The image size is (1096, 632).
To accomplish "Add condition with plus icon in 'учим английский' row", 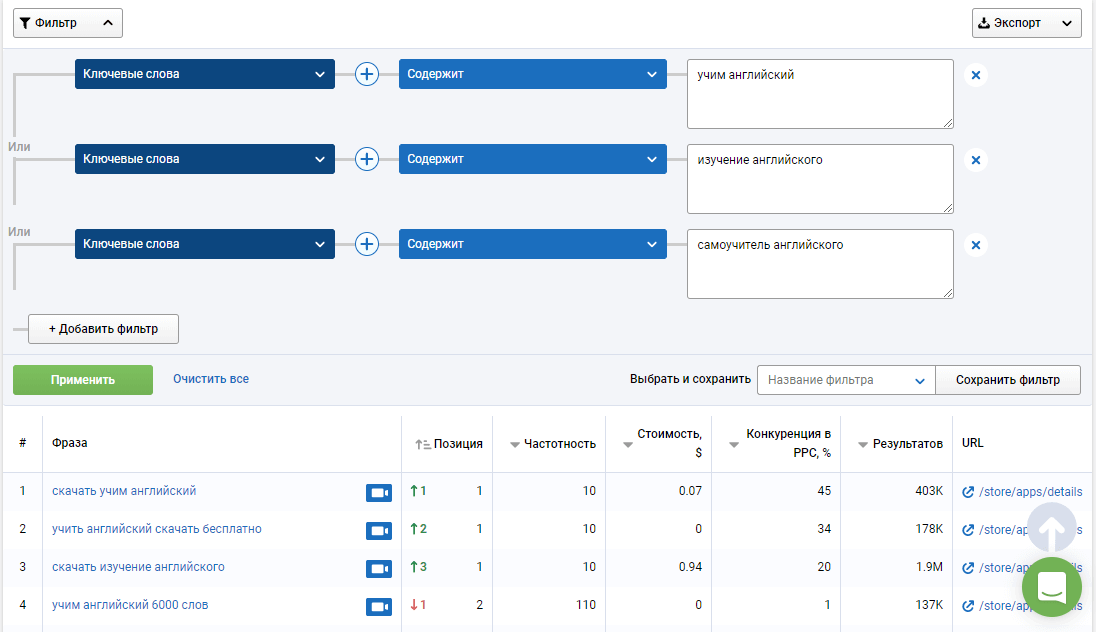I will click(367, 74).
